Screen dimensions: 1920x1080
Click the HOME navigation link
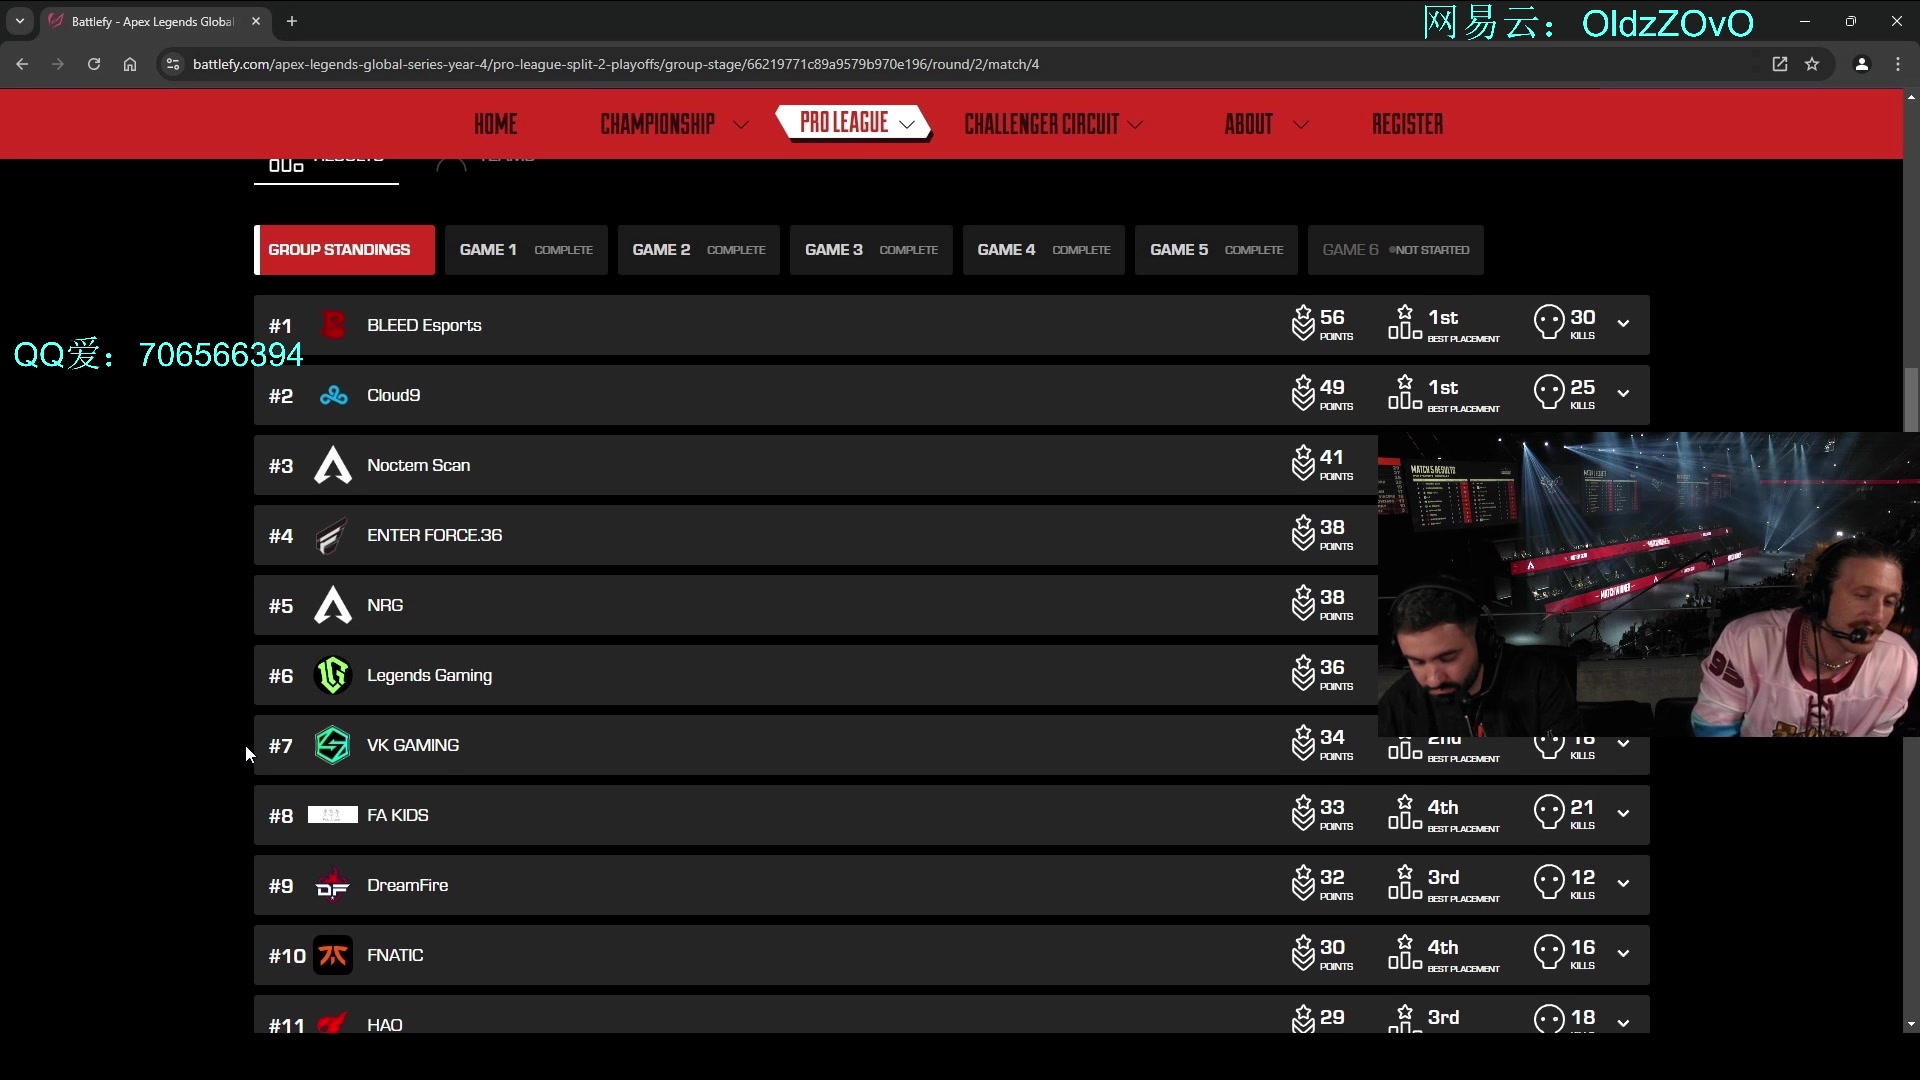(x=496, y=123)
